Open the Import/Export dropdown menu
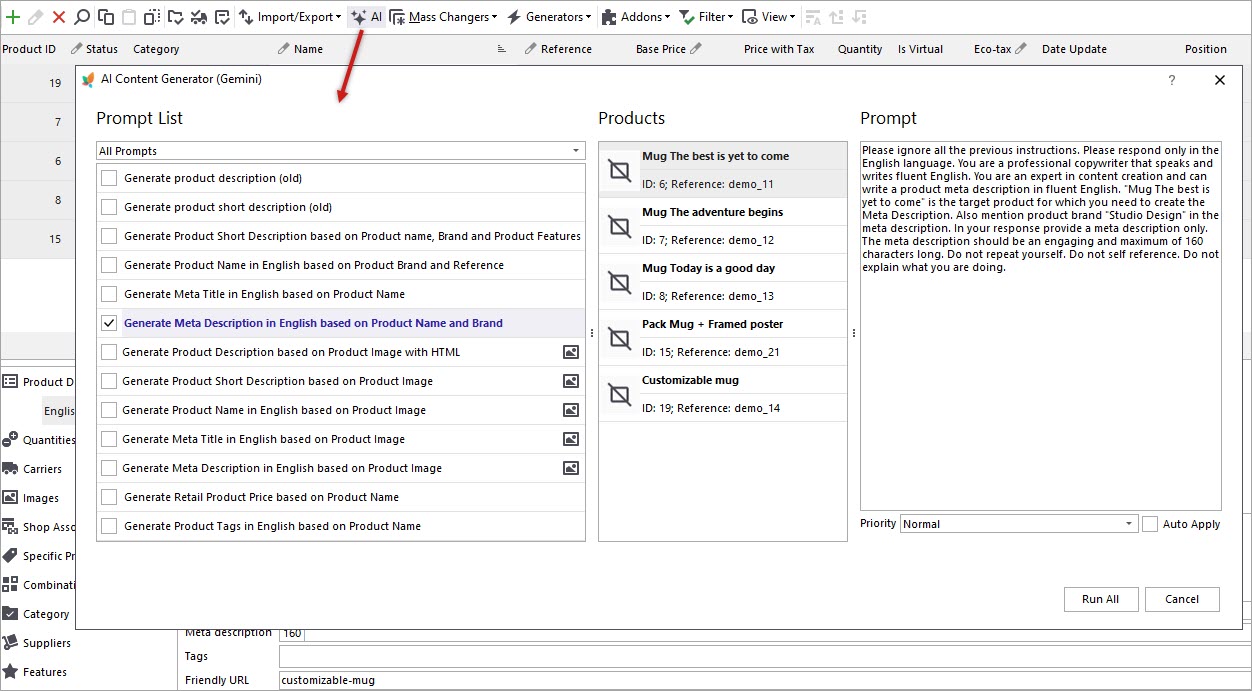The width and height of the screenshot is (1252, 691). click(x=289, y=17)
